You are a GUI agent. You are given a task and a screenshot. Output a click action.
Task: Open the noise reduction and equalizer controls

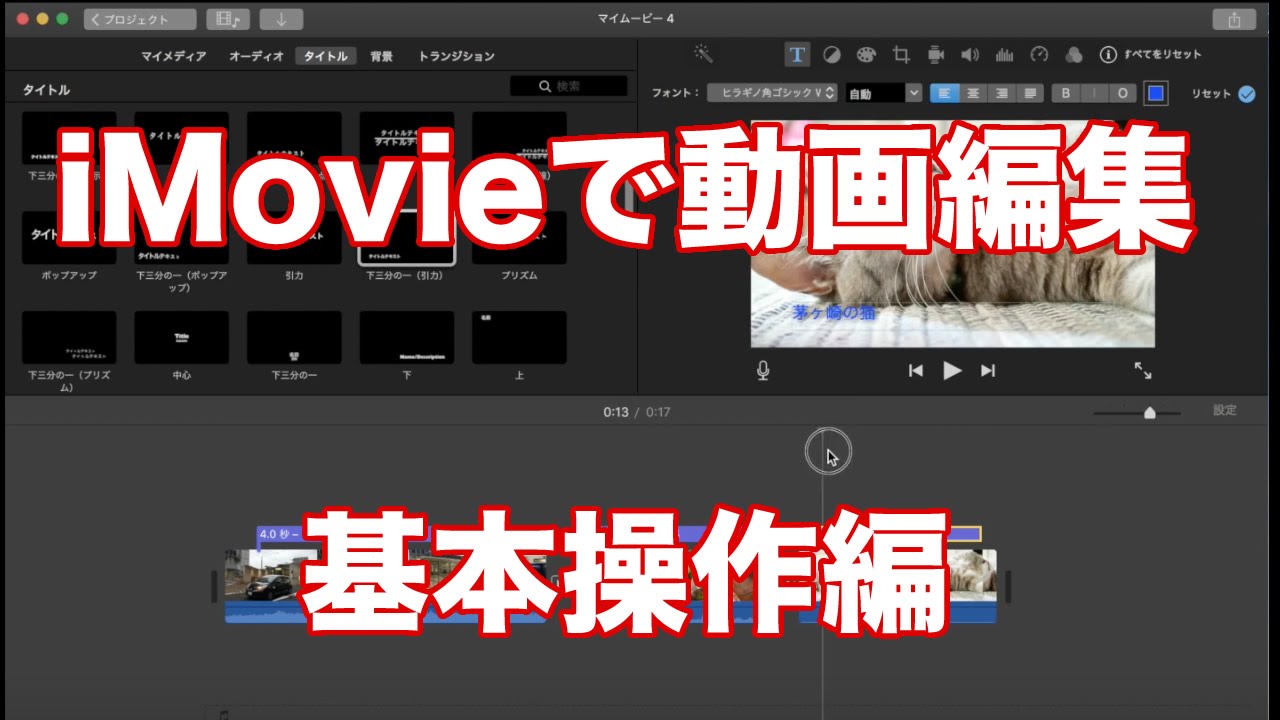1005,55
